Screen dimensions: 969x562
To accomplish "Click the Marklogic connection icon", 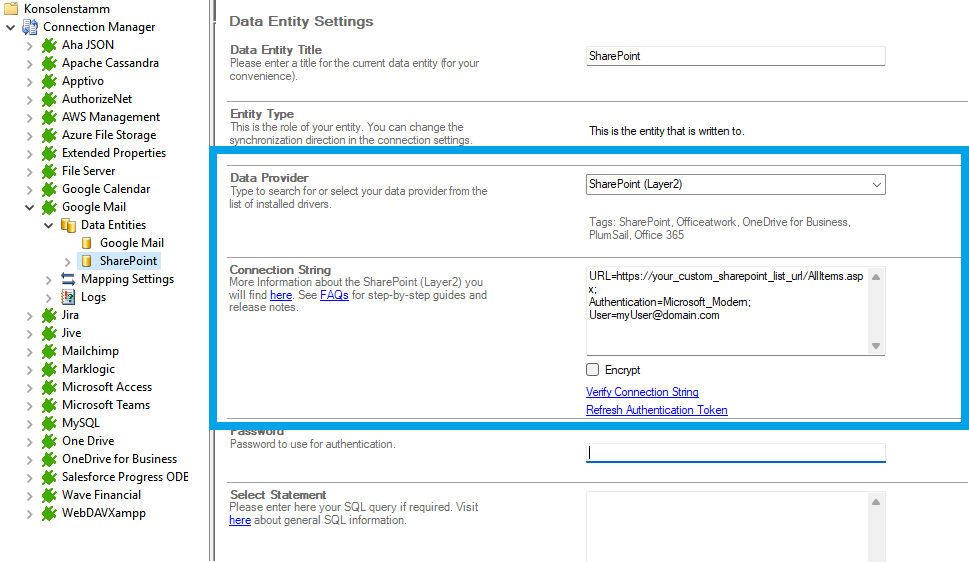I will 49,369.
